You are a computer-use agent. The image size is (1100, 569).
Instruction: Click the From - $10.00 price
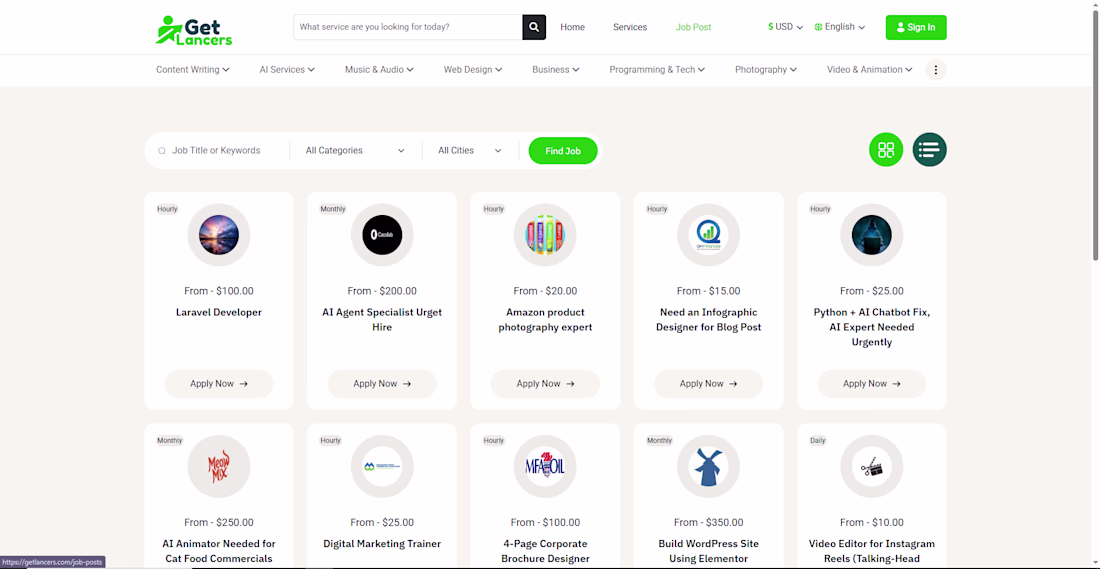coord(871,522)
